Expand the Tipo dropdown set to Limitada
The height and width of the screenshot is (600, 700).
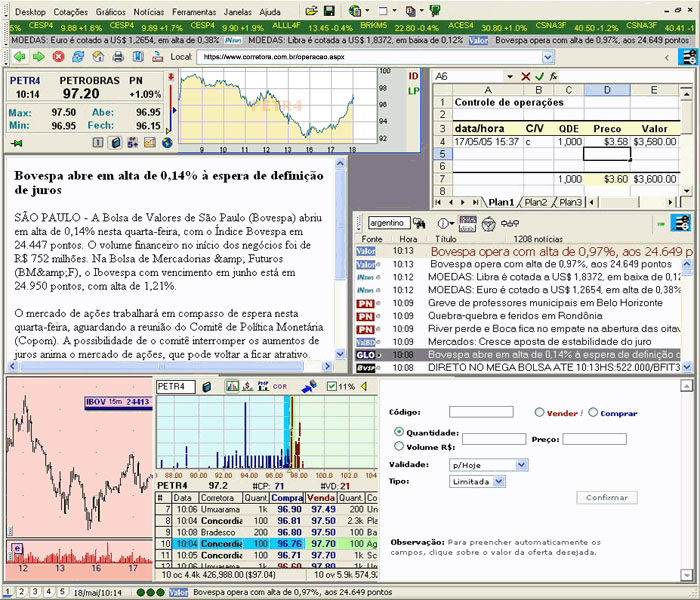(499, 481)
